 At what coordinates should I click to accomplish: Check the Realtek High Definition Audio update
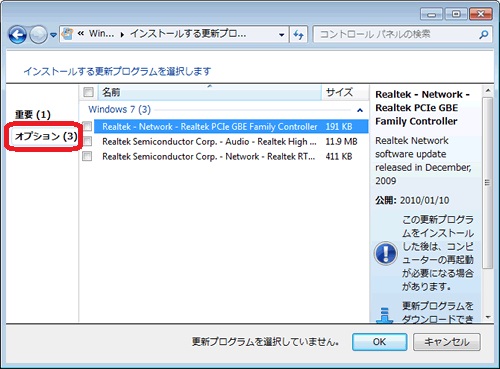tap(87, 141)
